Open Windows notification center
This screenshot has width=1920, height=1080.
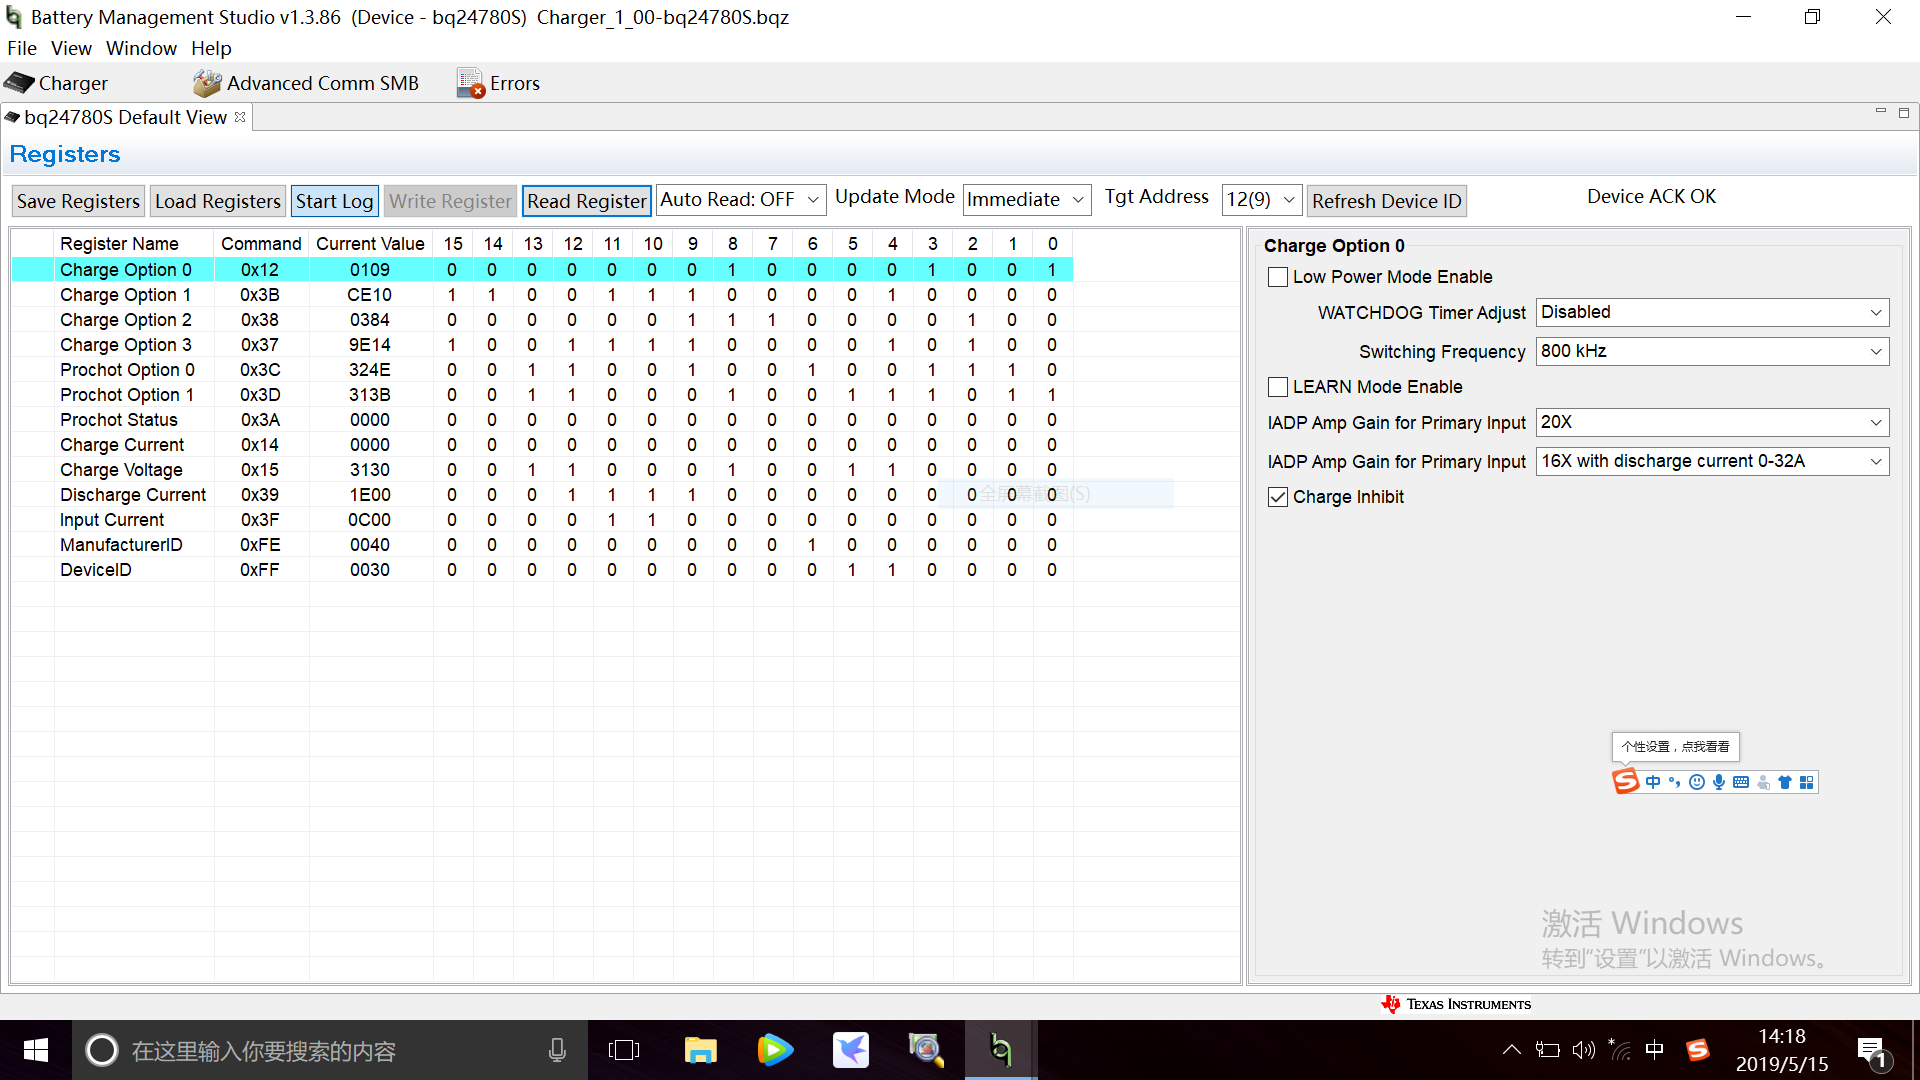coord(1872,1051)
